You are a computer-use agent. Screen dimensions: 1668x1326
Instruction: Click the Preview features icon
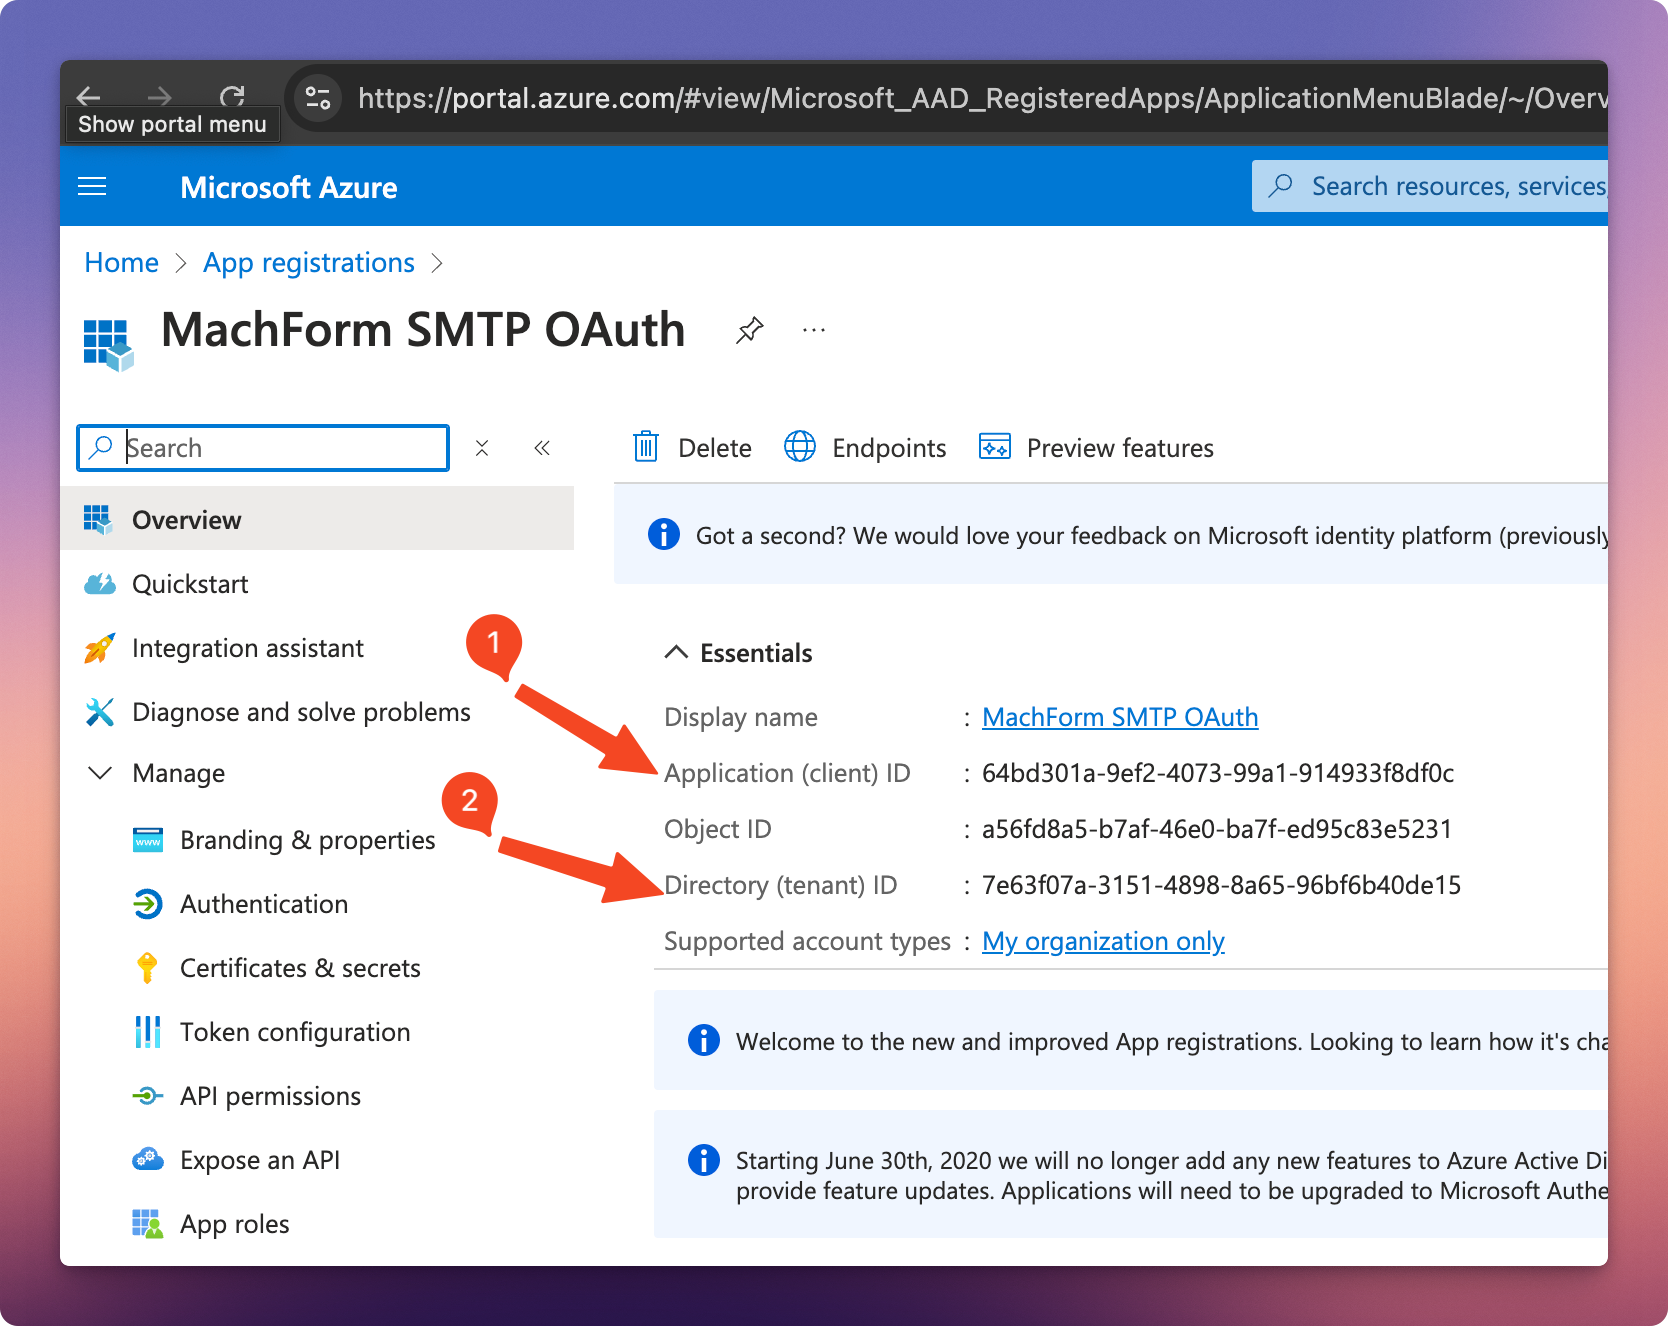(995, 447)
